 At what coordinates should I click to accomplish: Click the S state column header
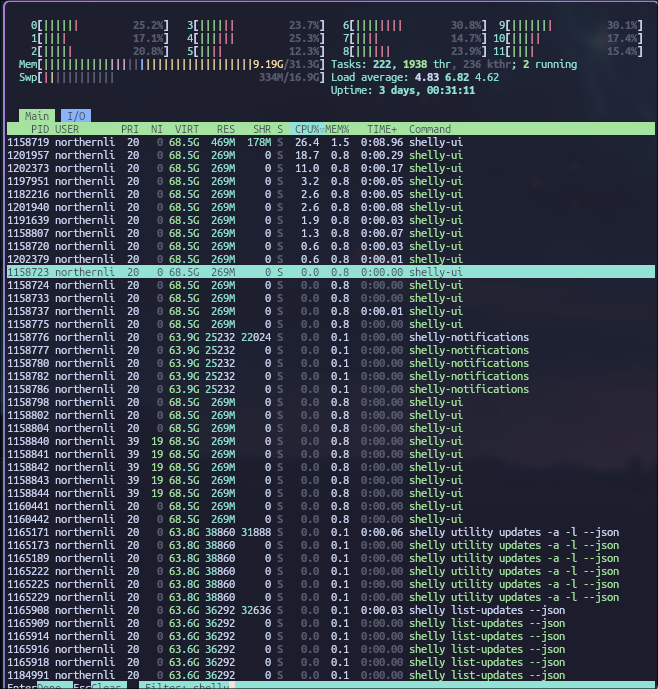(280, 129)
